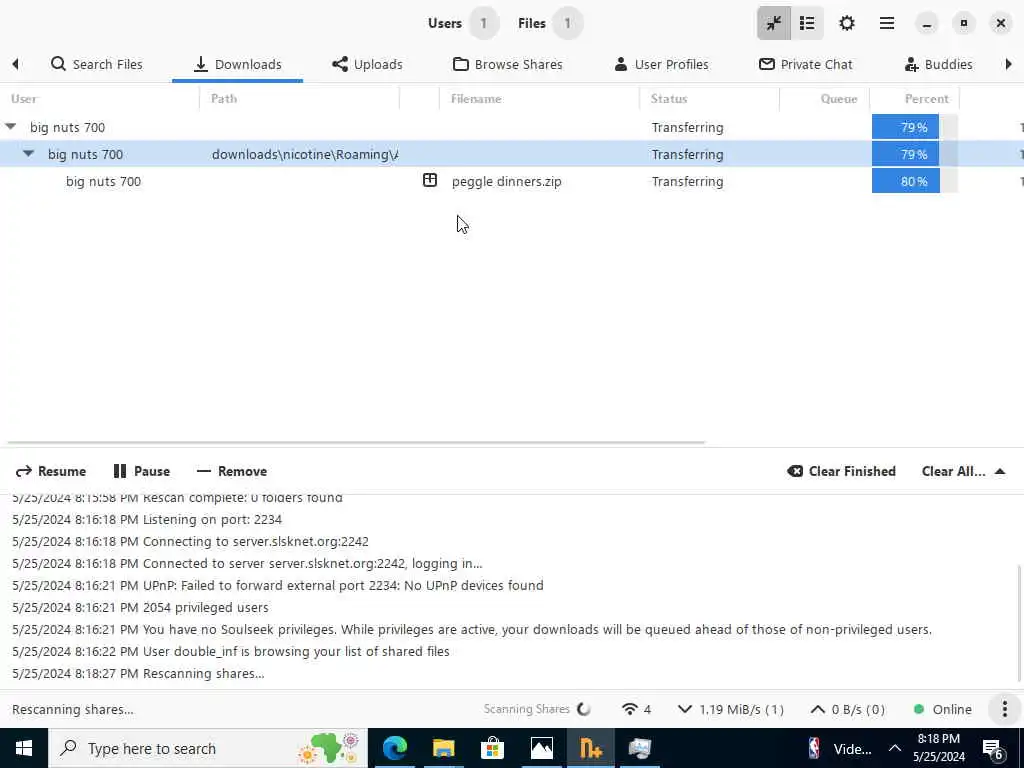
Task: Sort by the Status column header
Action: click(709, 99)
